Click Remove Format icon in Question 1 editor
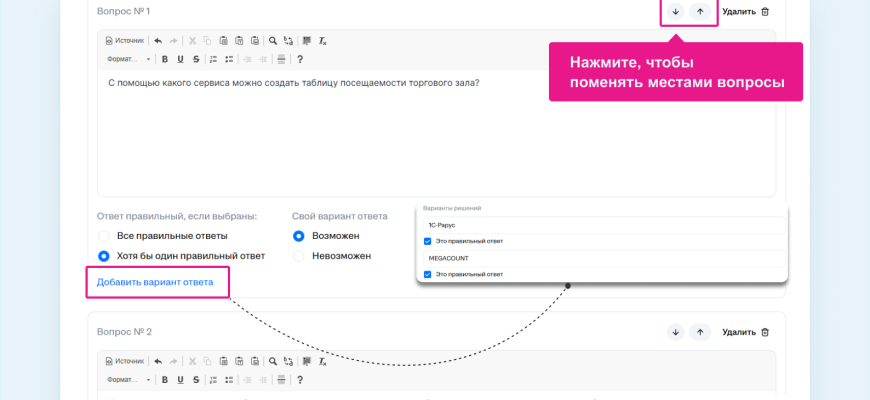The width and height of the screenshot is (870, 400). coord(322,41)
